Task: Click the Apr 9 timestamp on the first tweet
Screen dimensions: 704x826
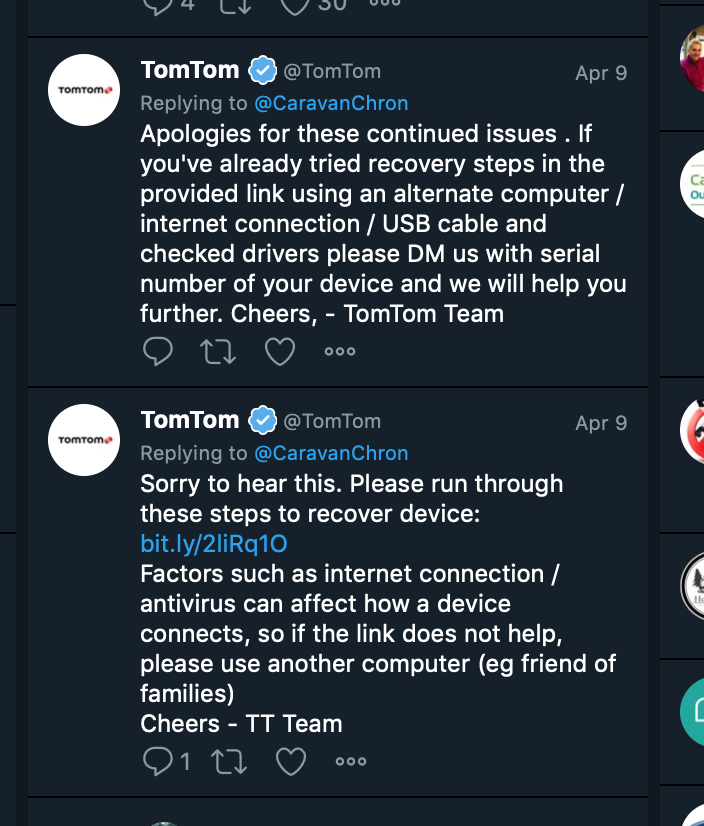Action: [599, 70]
